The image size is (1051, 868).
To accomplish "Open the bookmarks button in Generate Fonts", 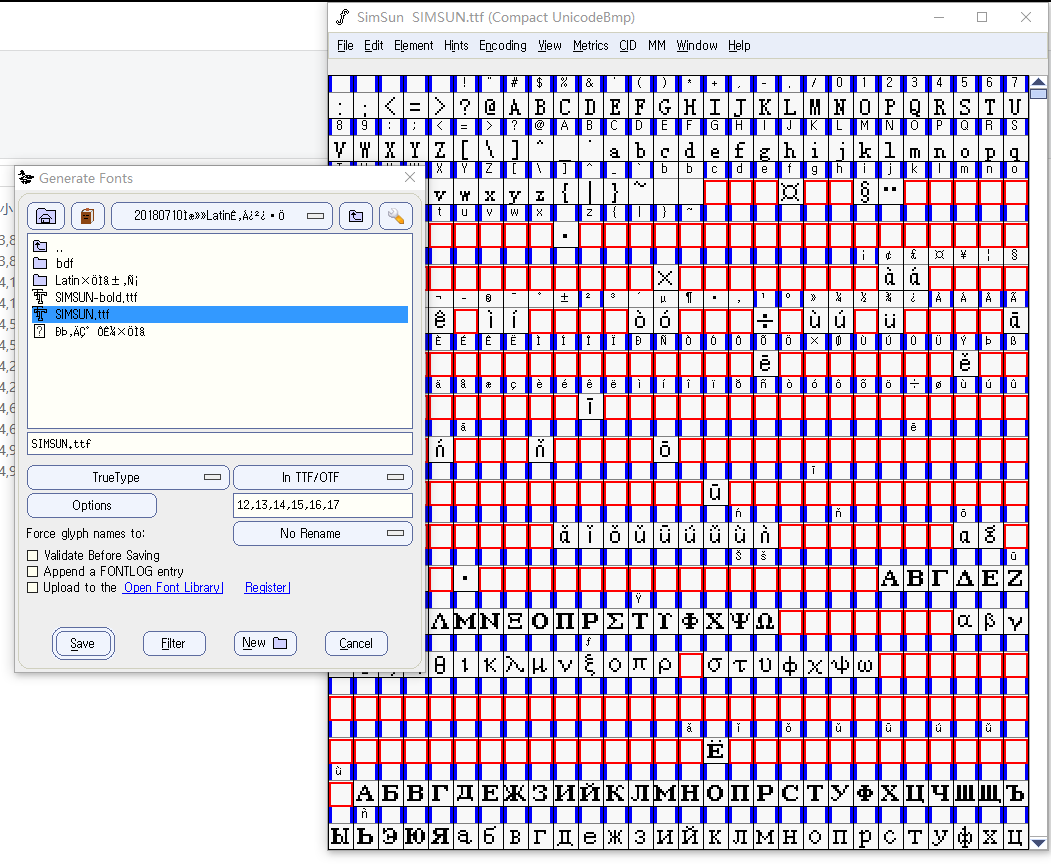I will 87,216.
